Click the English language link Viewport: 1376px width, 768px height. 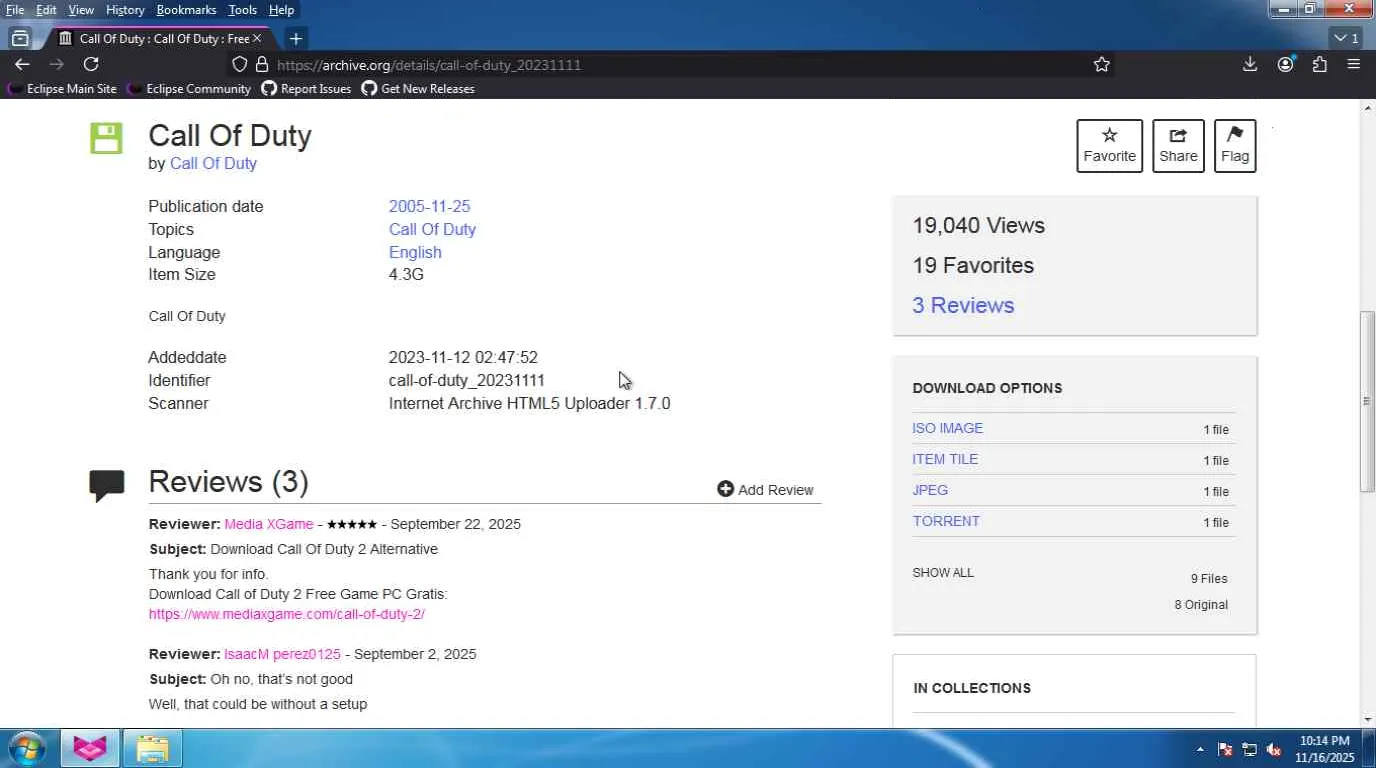click(415, 252)
